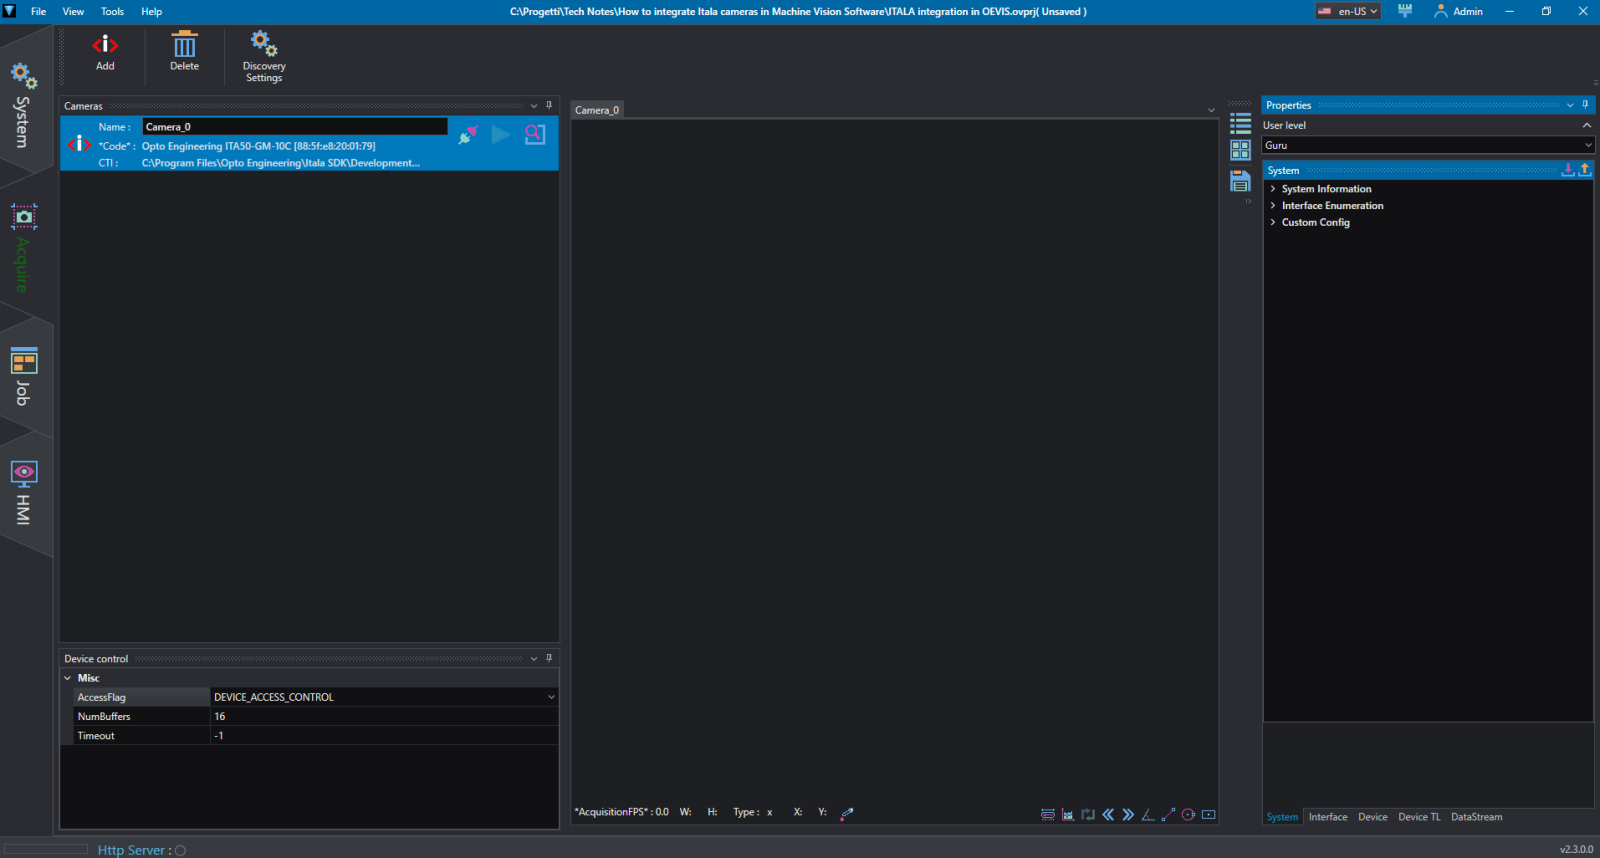Open the Guru user level dropdown
Image resolution: width=1600 pixels, height=858 pixels.
[1427, 145]
